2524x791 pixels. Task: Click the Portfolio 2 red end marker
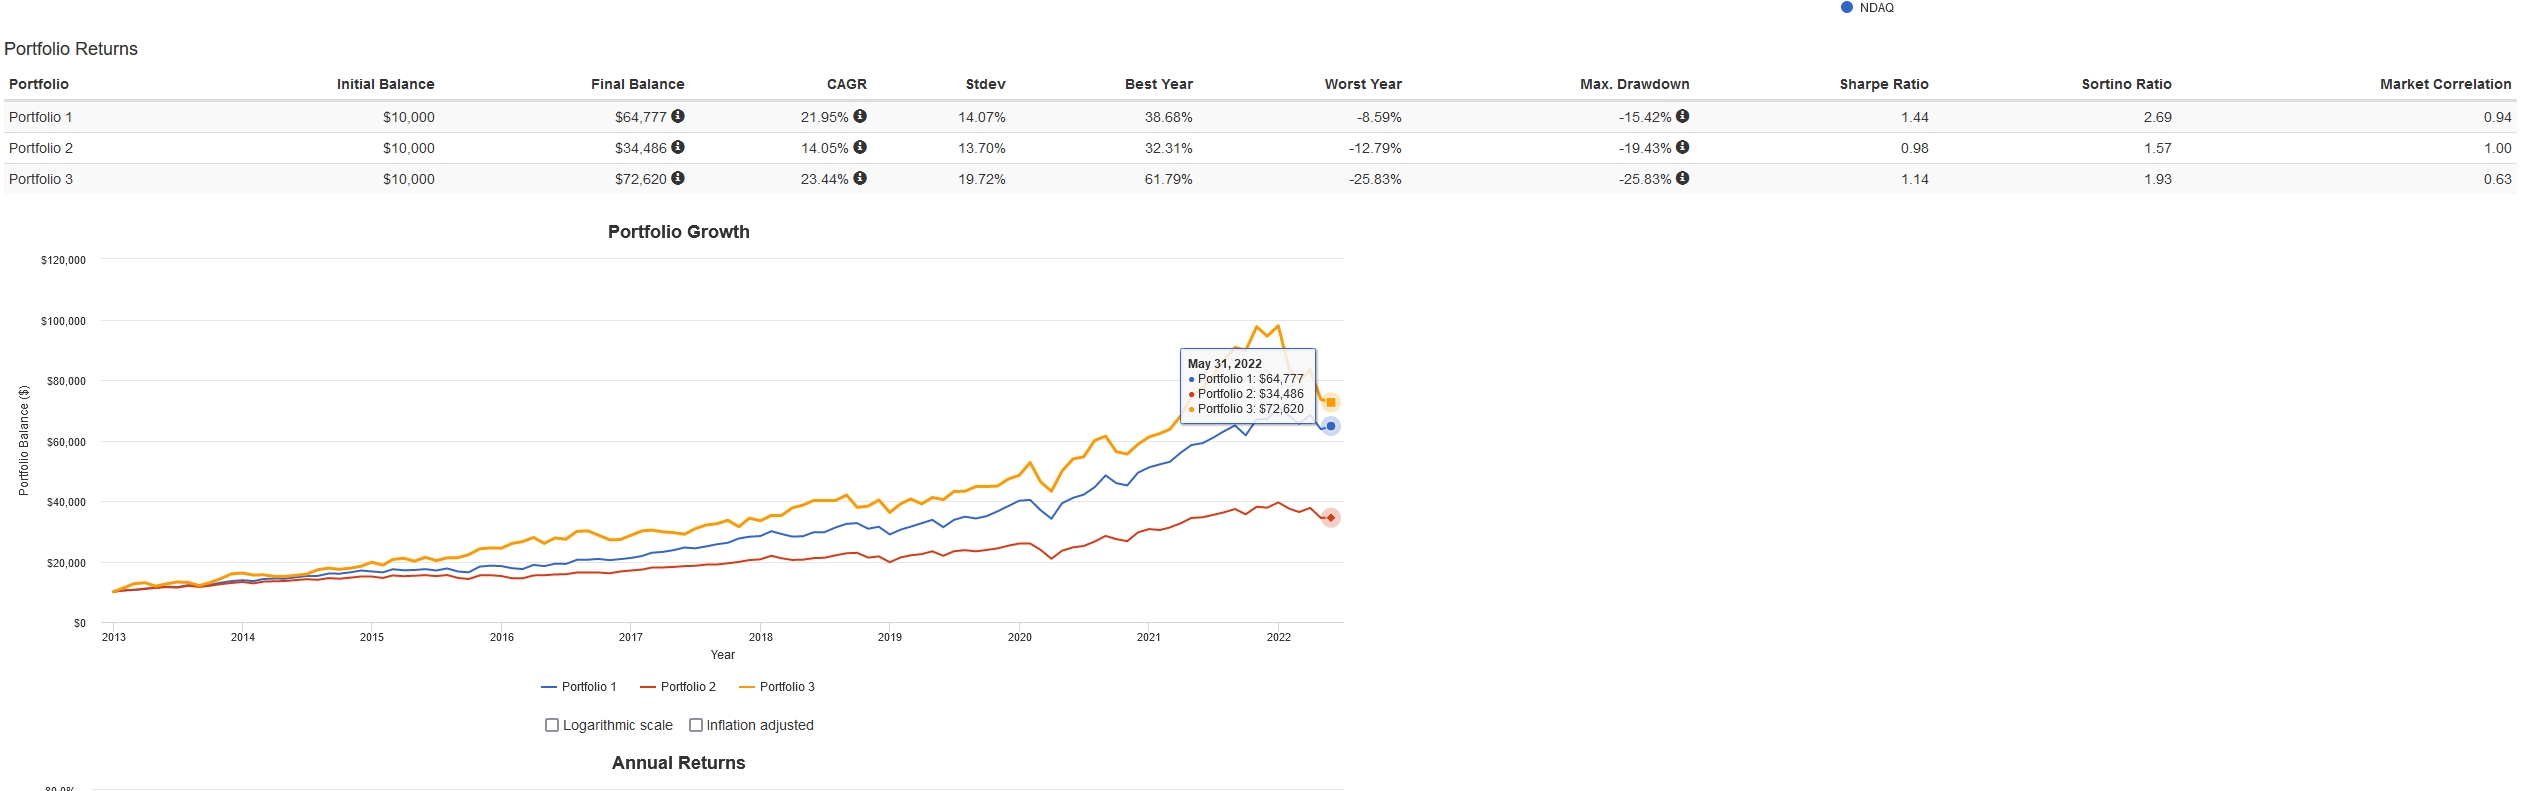pyautogui.click(x=1331, y=518)
